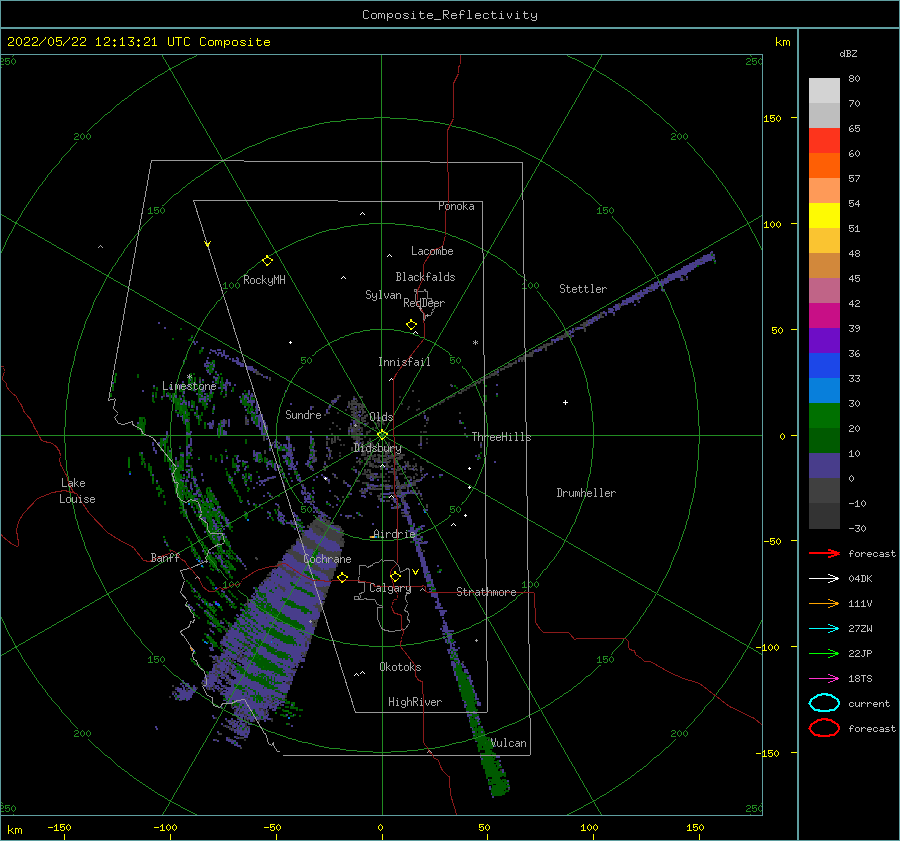Click the Ponoka label

456,206
